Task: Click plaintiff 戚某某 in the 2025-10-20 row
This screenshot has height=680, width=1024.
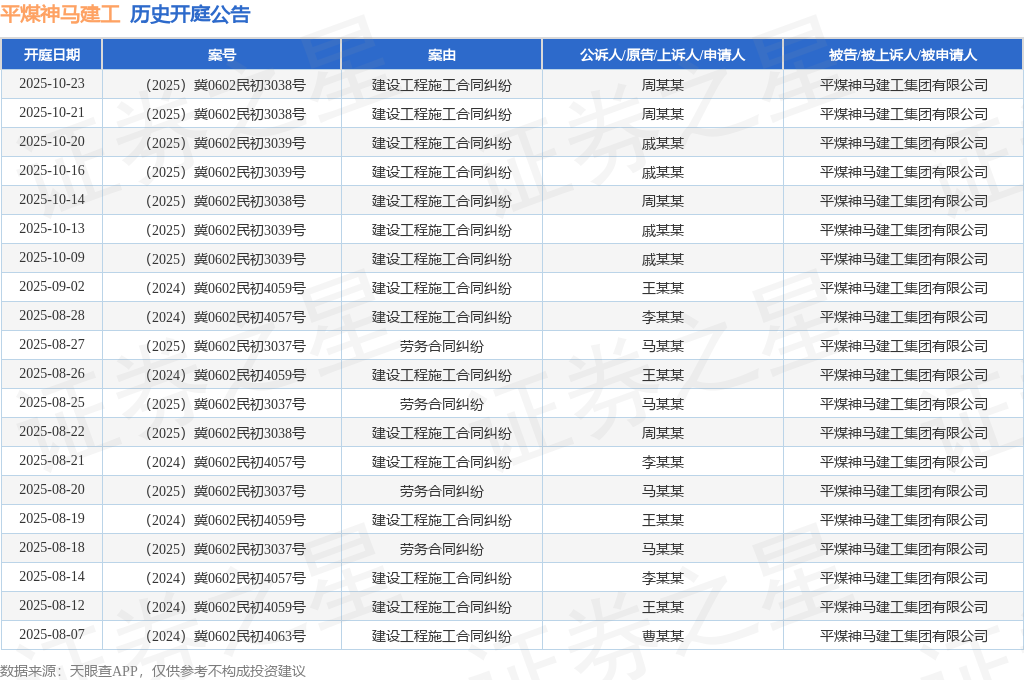Action: pos(662,143)
